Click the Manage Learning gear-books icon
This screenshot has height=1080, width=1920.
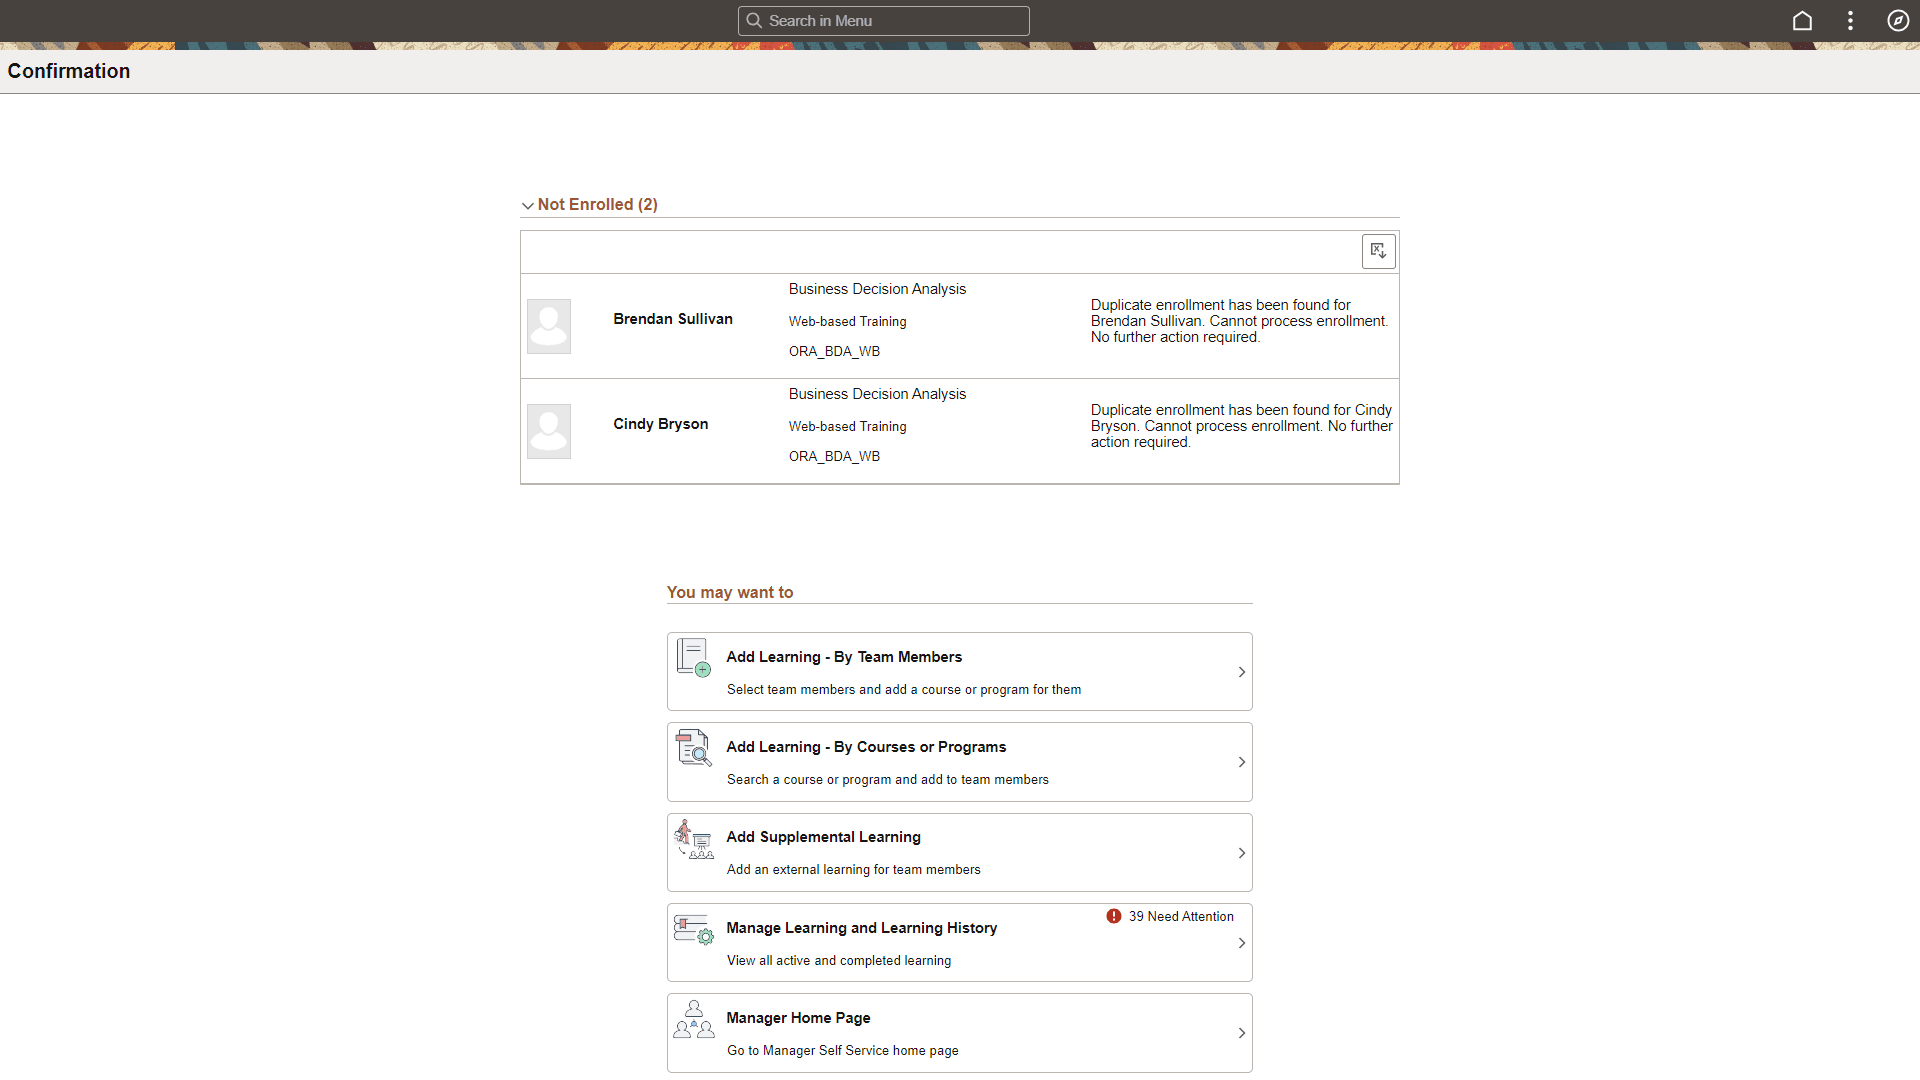(692, 929)
